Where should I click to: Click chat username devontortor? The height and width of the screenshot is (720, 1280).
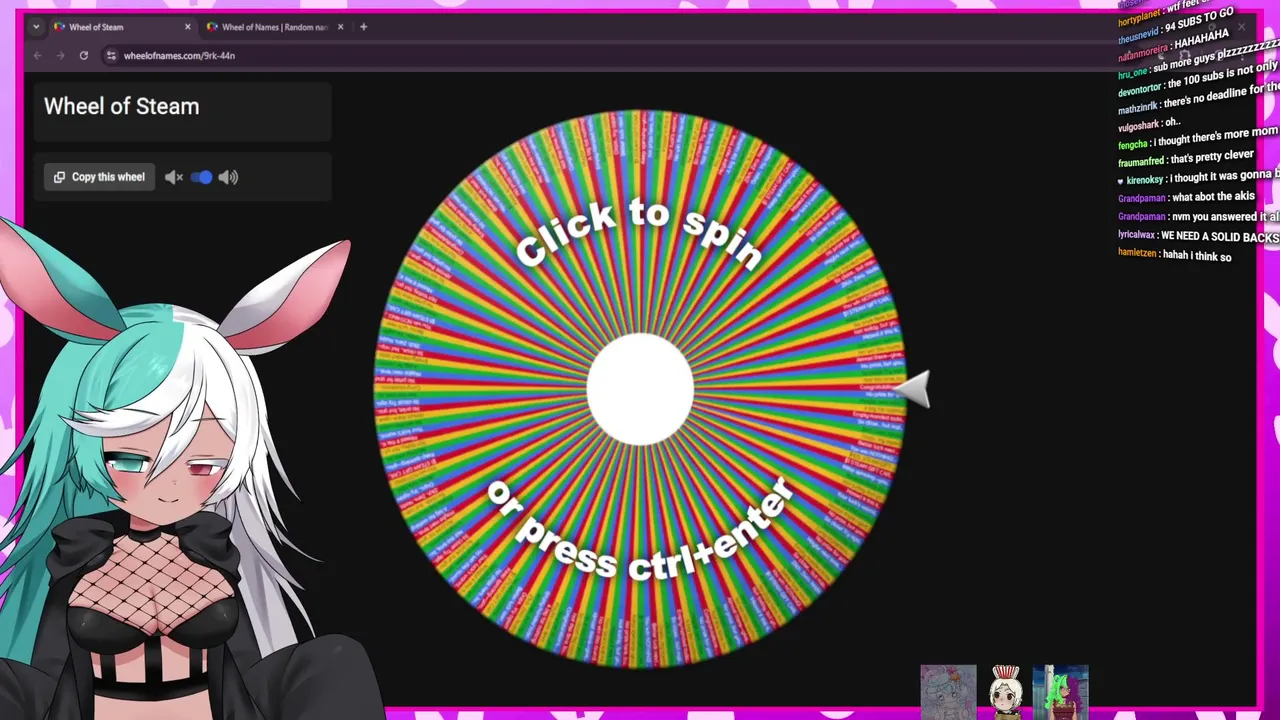1140,88
